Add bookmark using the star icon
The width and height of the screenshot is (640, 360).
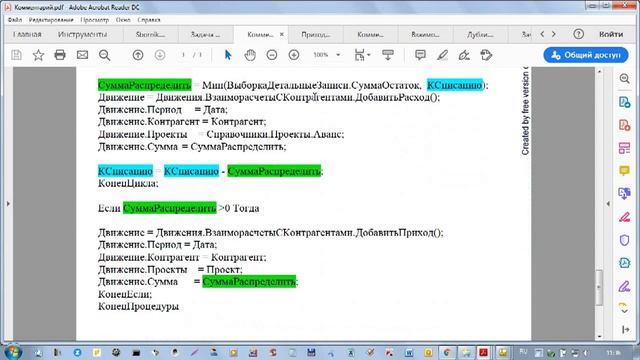coord(38,55)
